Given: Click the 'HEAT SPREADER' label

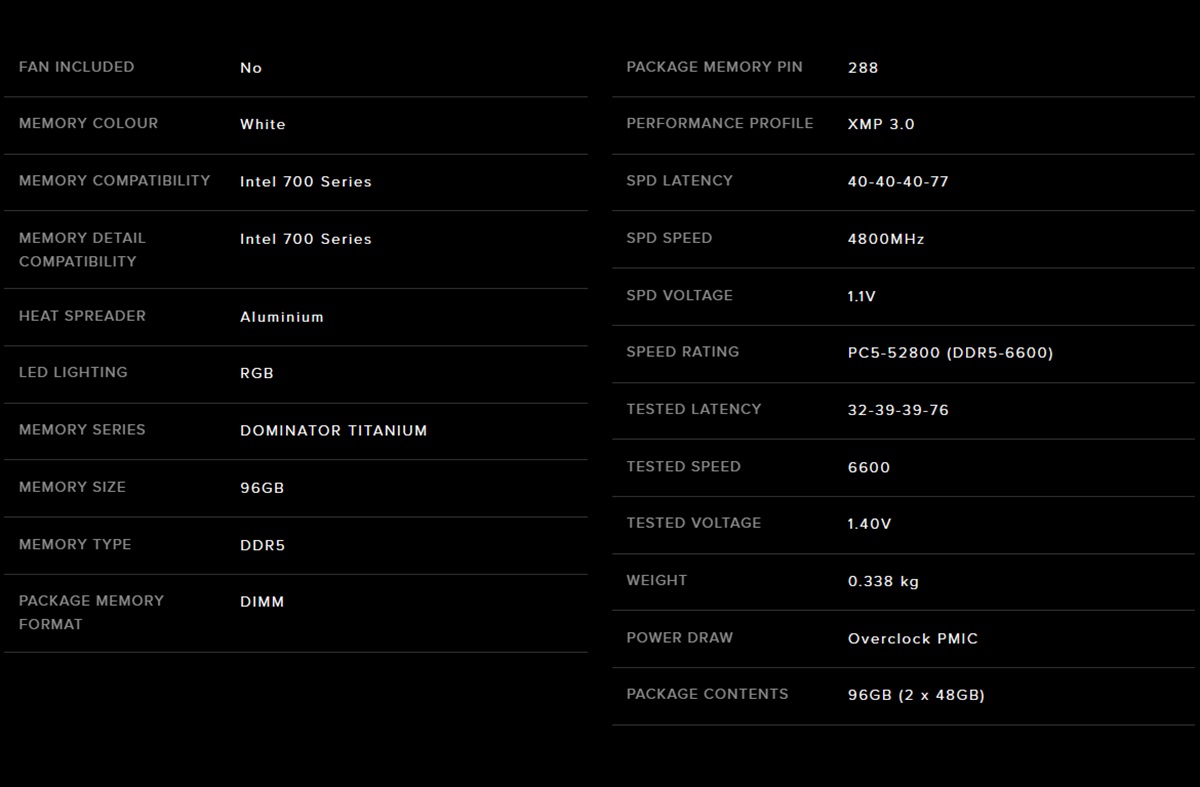Looking at the screenshot, I should 82,315.
